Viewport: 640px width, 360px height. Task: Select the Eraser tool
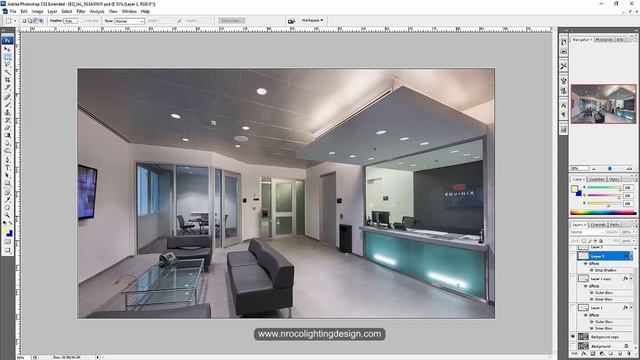pos(7,128)
